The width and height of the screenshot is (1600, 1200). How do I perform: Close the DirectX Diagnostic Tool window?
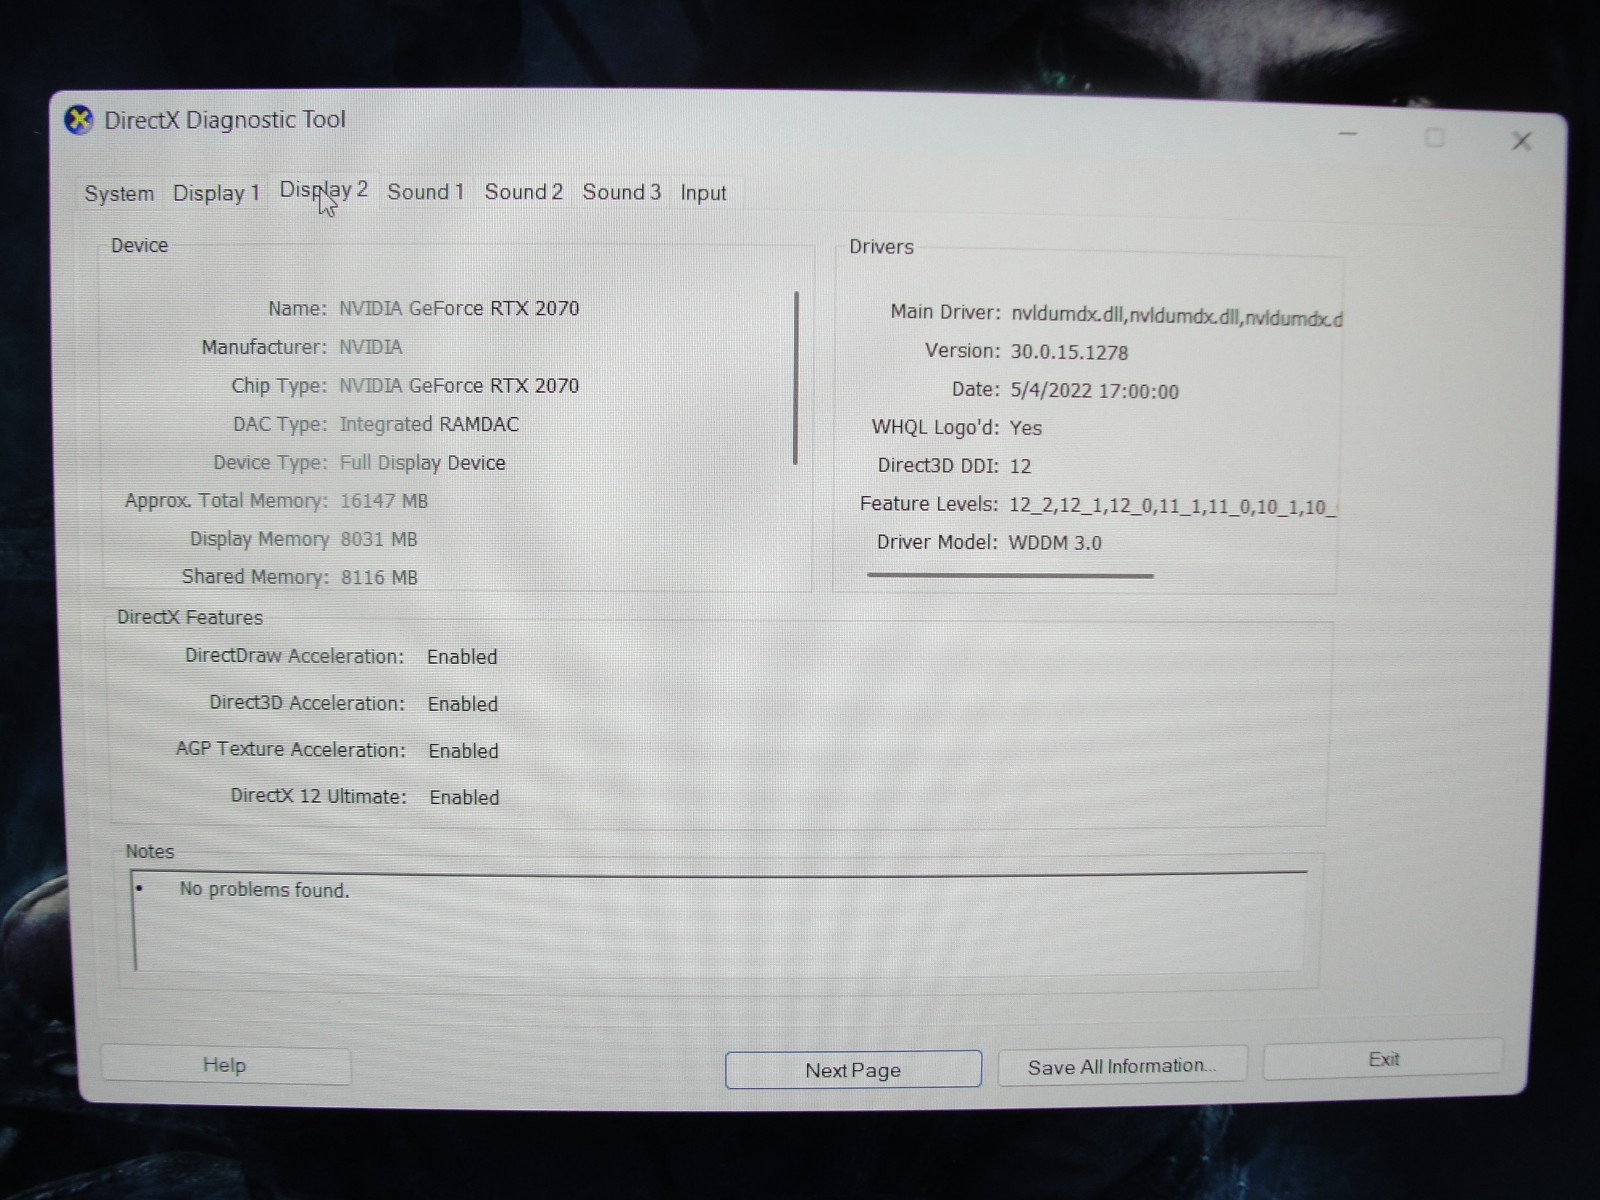(1521, 141)
